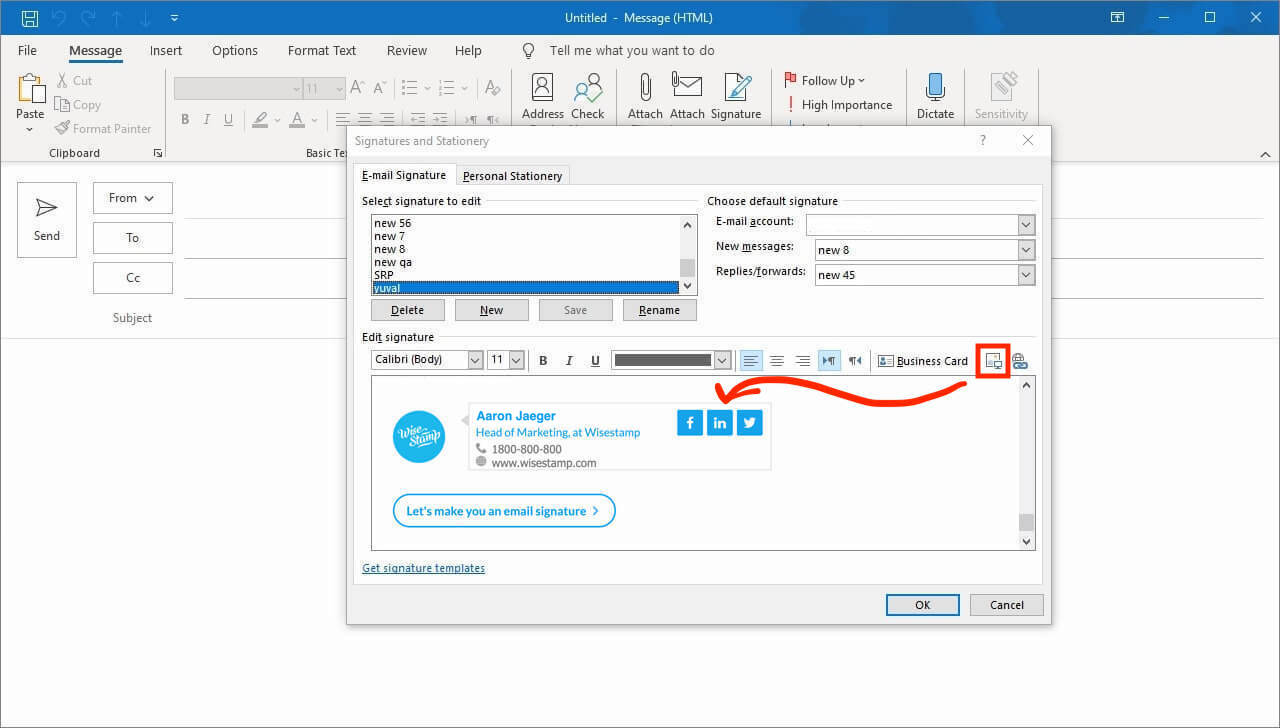Click the LinkedIn icon in the signature
The image size is (1280, 728).
(720, 423)
